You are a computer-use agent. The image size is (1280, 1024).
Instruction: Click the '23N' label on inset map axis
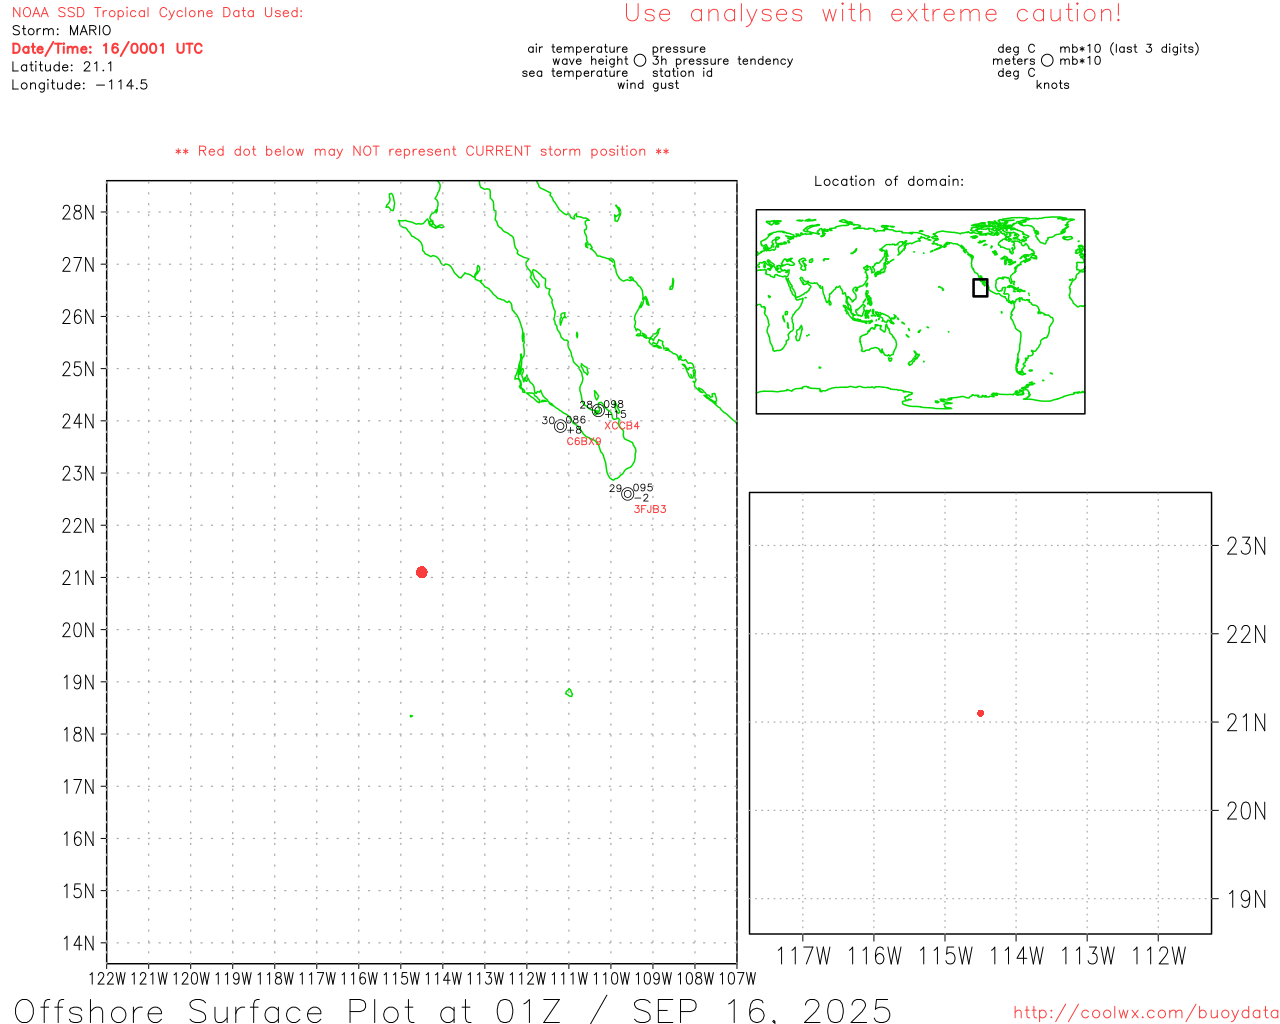pyautogui.click(x=1246, y=546)
